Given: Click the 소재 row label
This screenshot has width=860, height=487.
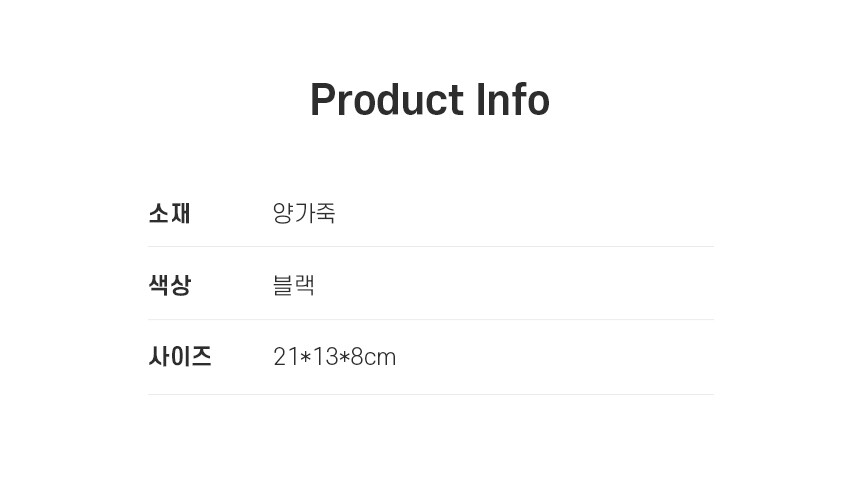Looking at the screenshot, I should 169,213.
